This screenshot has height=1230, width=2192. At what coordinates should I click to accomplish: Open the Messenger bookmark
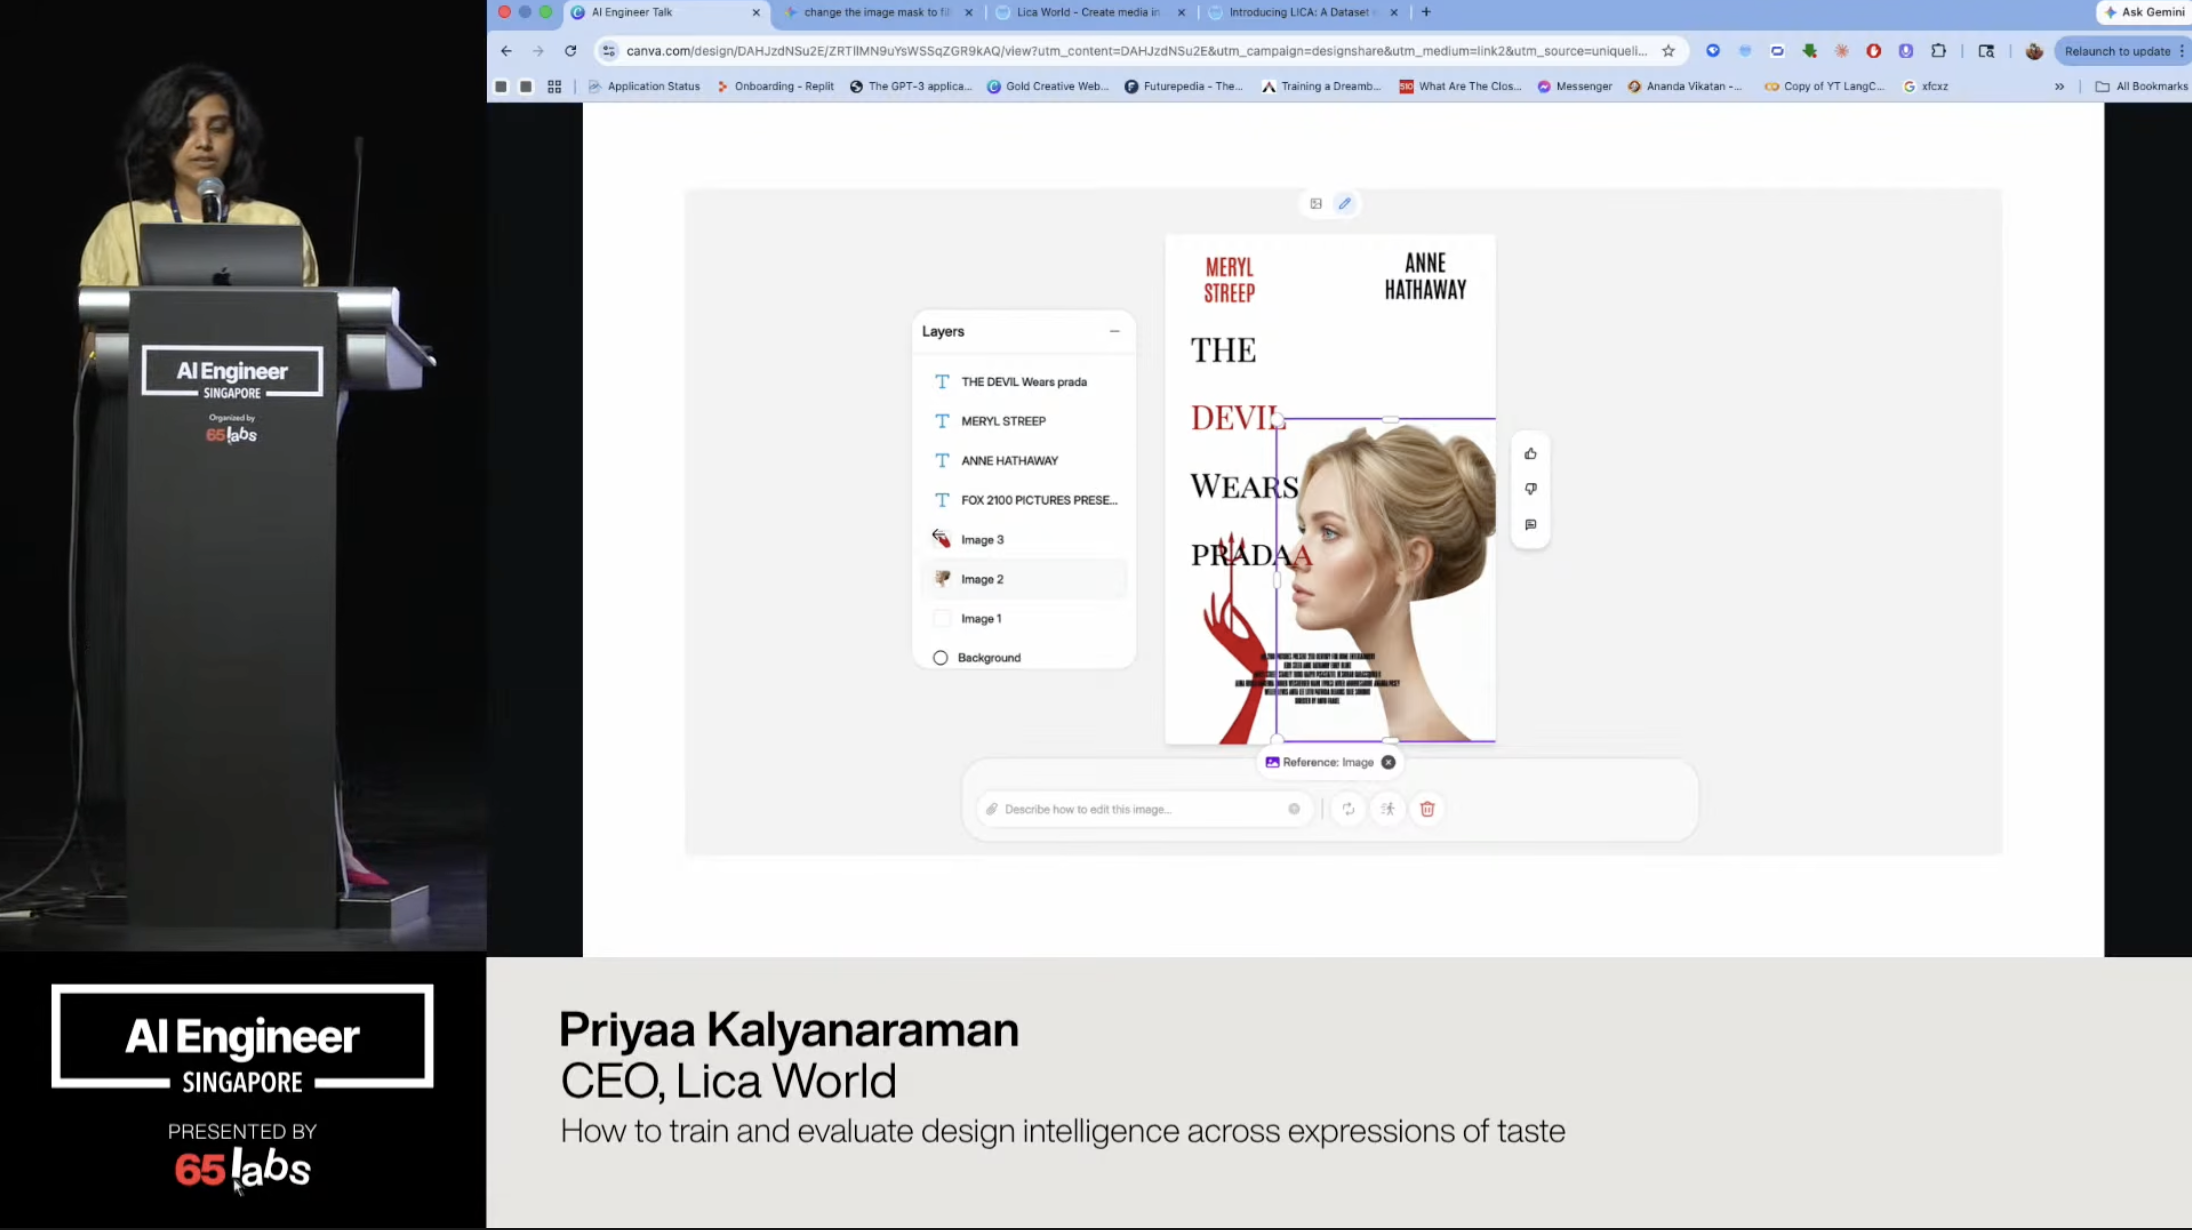point(1575,87)
